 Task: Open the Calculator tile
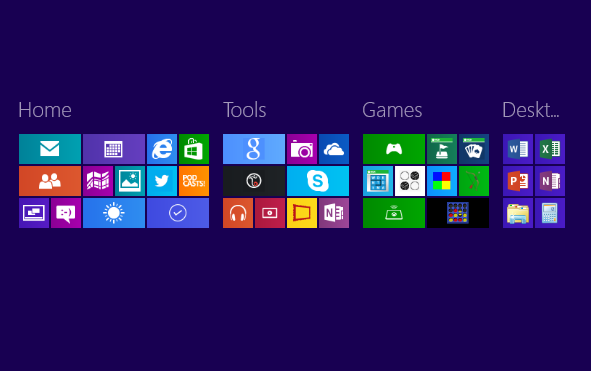tap(550, 213)
